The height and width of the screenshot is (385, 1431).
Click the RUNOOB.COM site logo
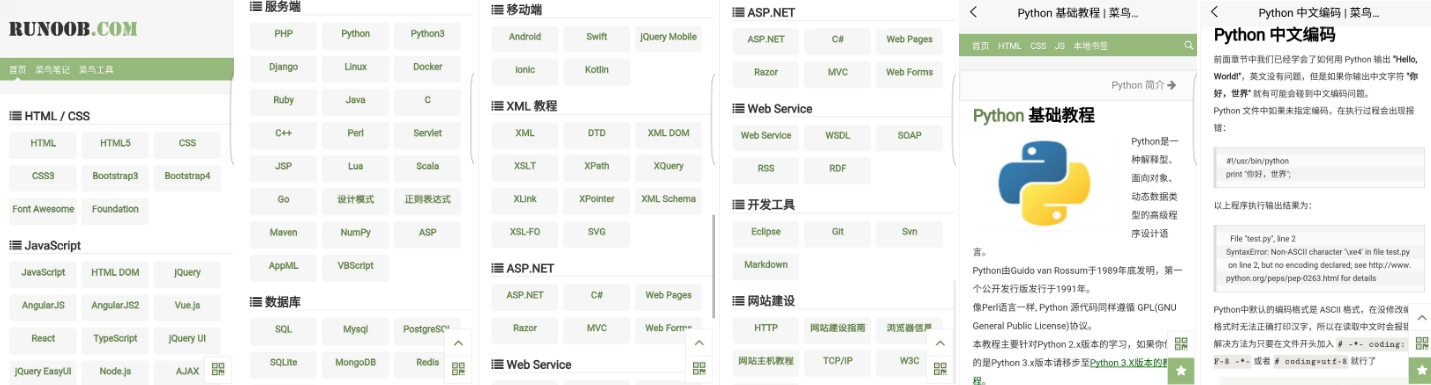[x=74, y=29]
